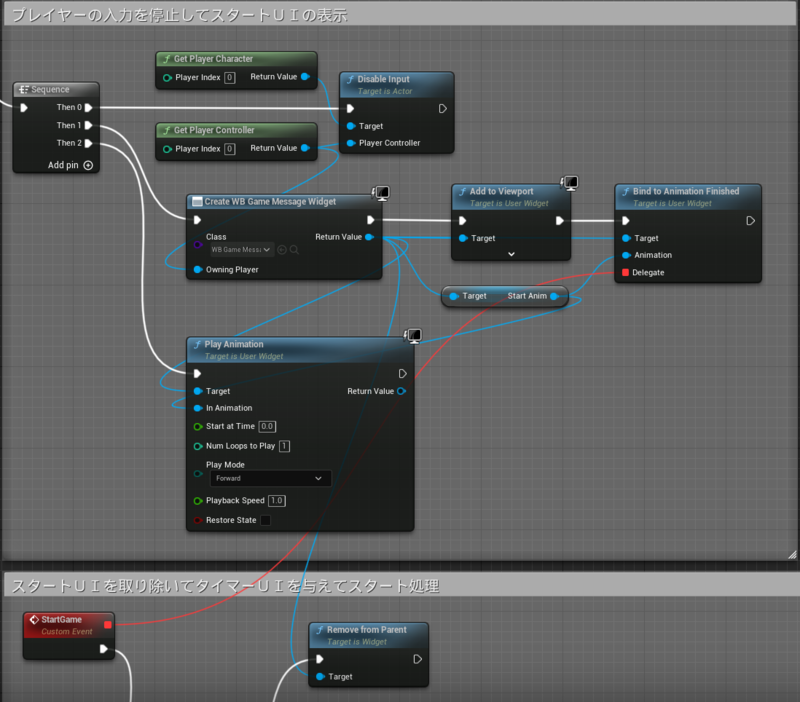Click the Then 2 output pin on Sequence
Viewport: 800px width, 702px height.
point(88,143)
